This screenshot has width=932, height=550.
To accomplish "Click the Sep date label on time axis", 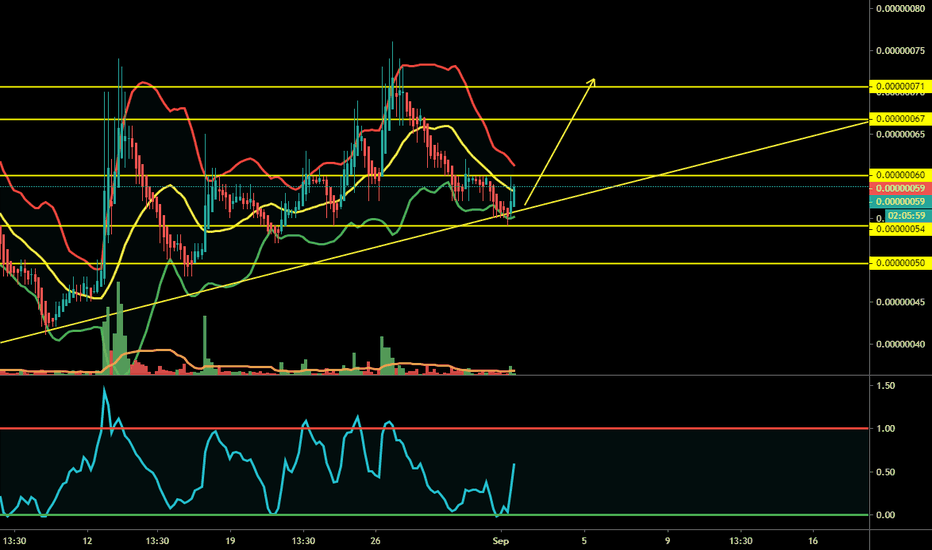I will click(501, 540).
